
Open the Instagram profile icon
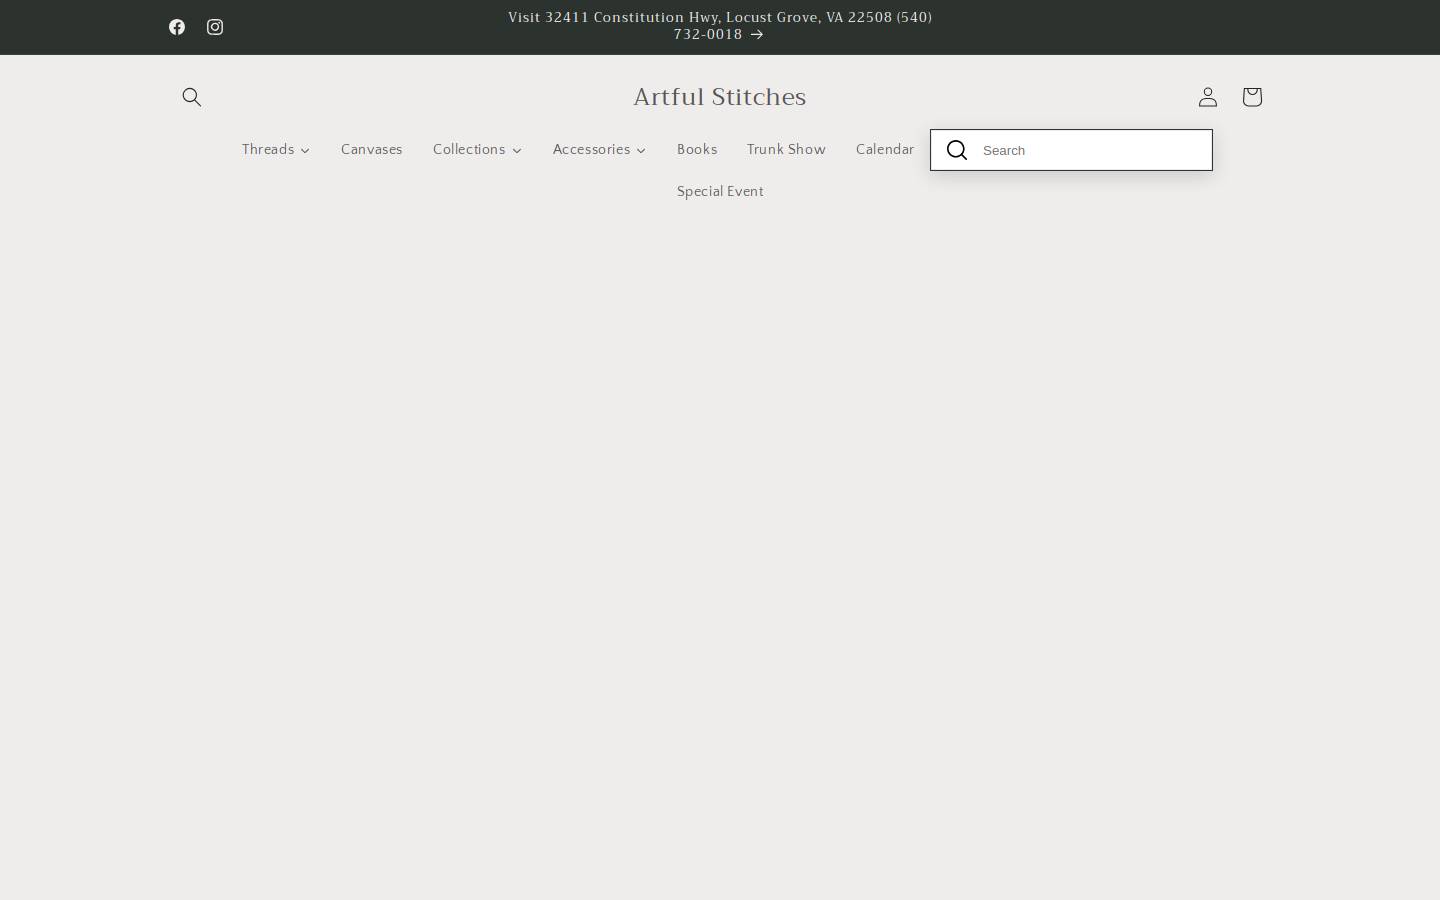click(x=215, y=27)
